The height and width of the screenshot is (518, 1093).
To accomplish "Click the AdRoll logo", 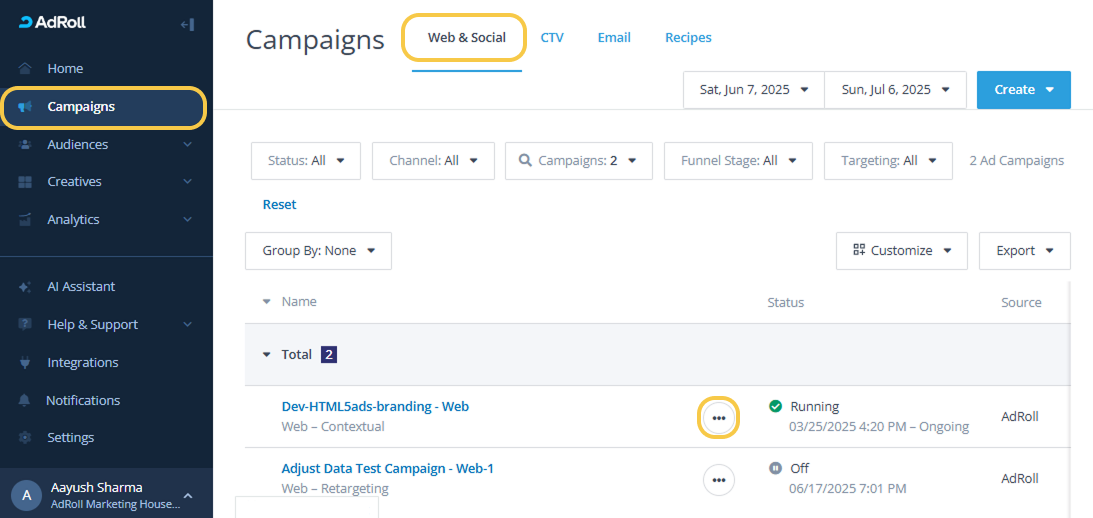I will coord(52,23).
